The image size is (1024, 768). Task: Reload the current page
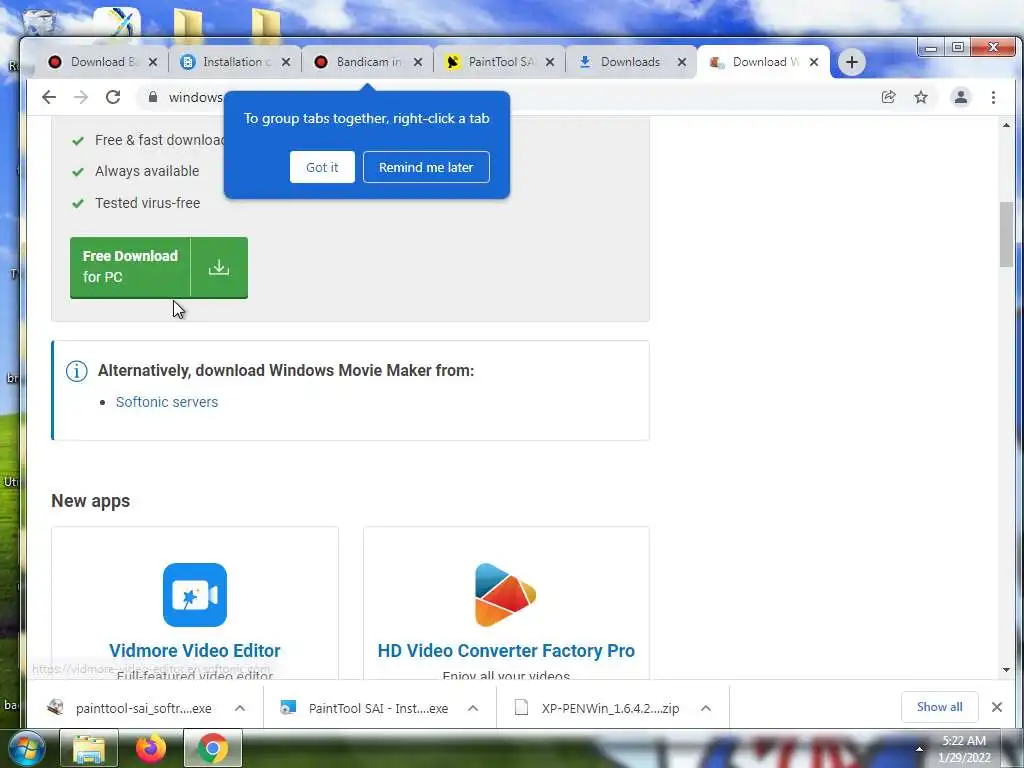click(113, 97)
